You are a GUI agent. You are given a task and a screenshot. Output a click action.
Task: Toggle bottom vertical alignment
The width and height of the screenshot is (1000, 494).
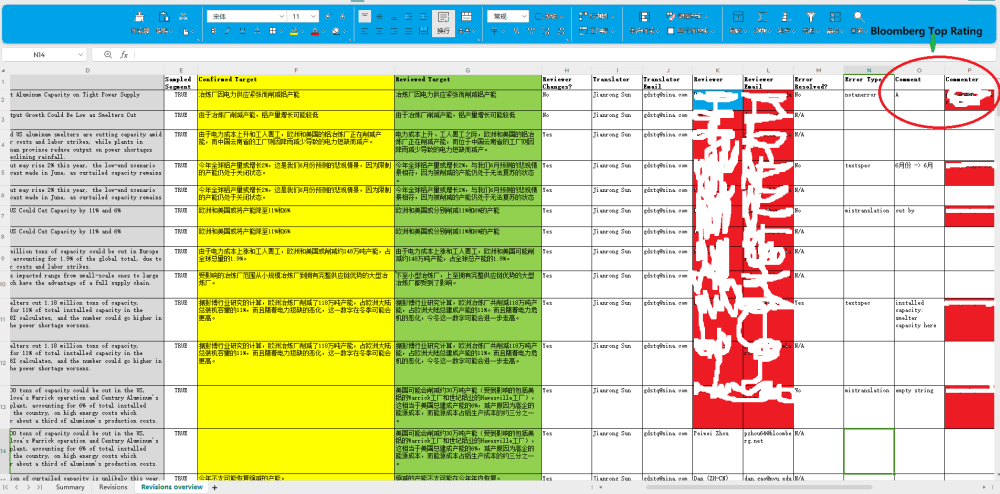[x=394, y=17]
